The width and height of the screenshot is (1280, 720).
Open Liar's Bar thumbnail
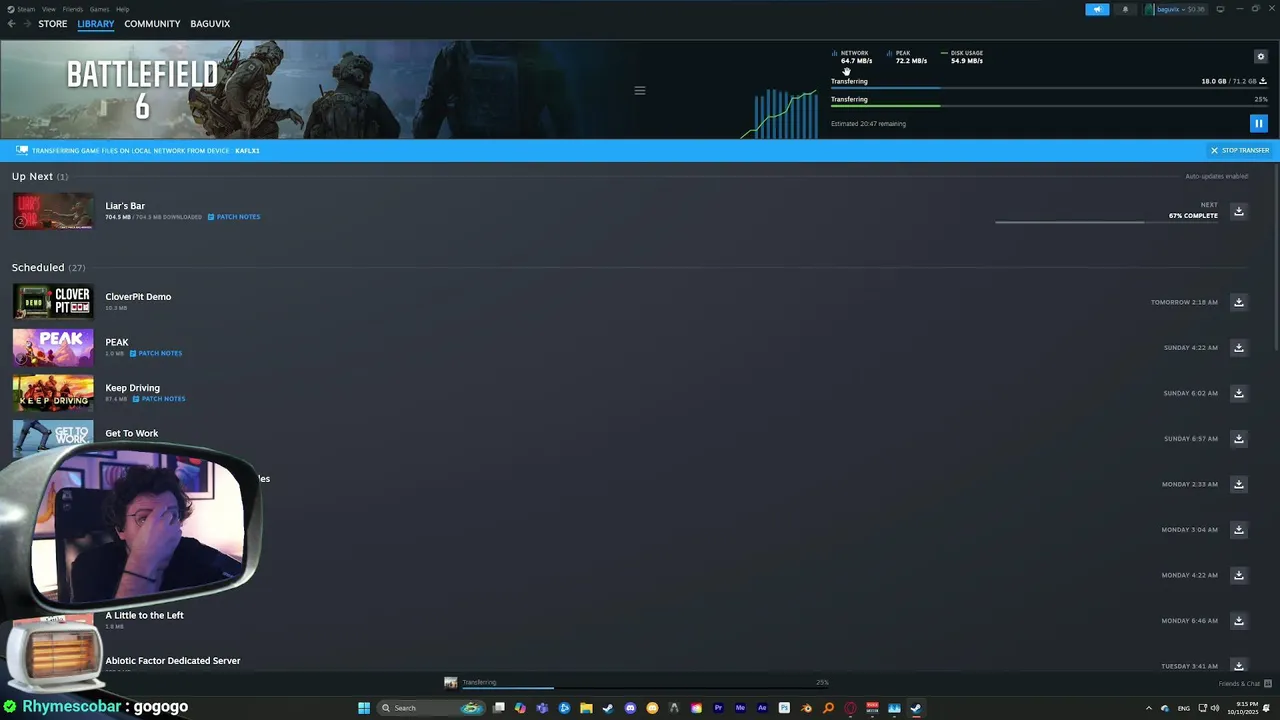coord(53,211)
